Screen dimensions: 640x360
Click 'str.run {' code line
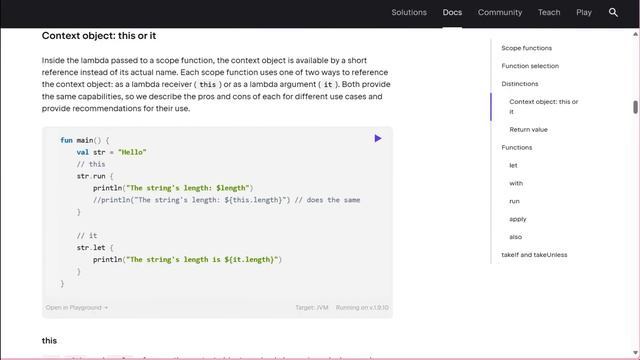click(95, 176)
